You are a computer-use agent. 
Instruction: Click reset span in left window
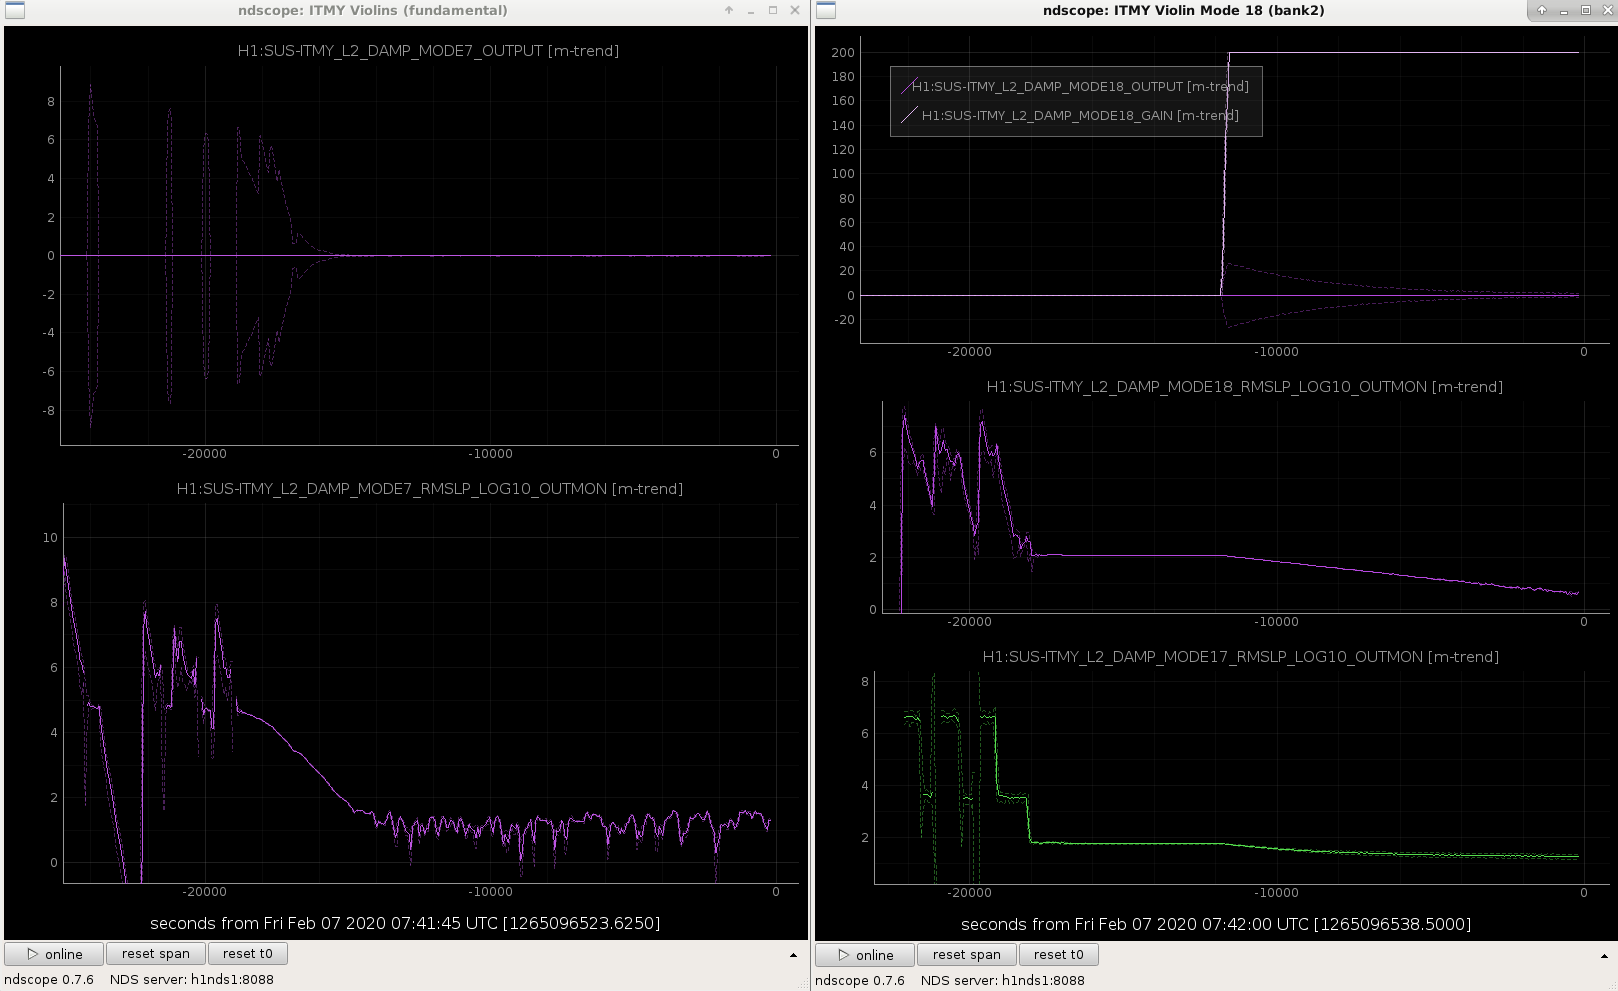click(156, 954)
